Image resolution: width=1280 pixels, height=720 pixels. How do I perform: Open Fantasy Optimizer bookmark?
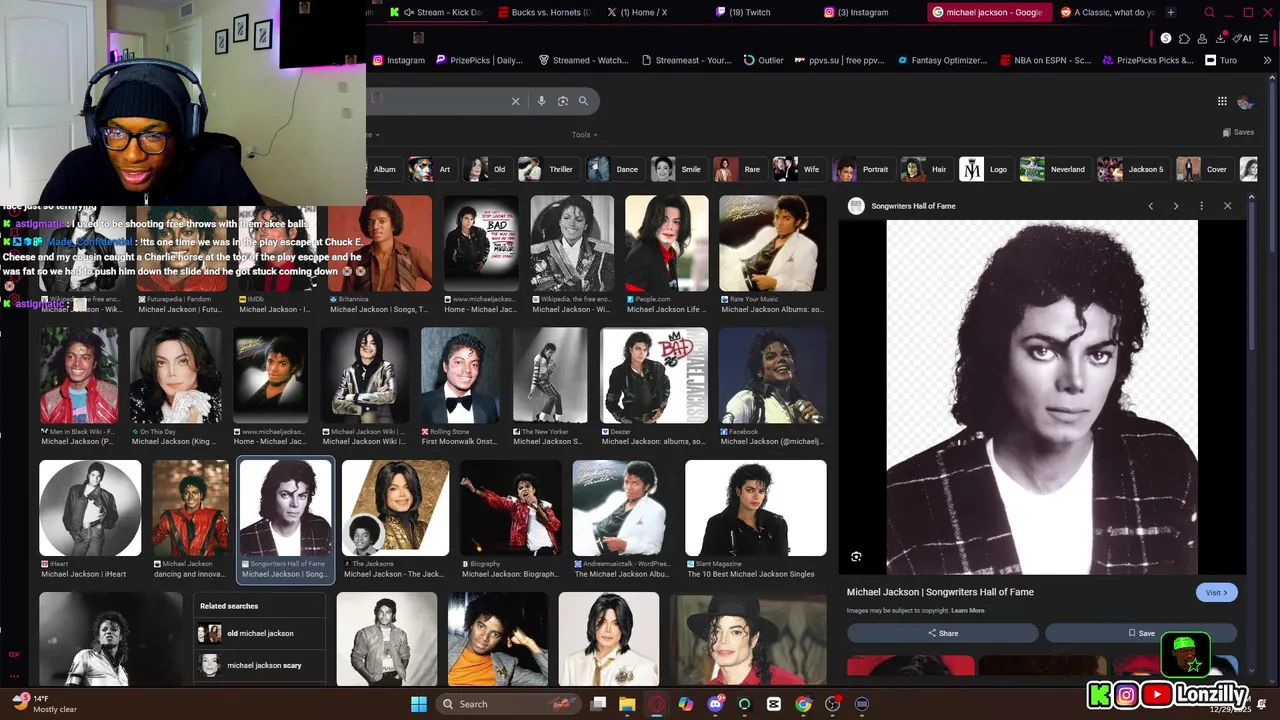click(x=942, y=60)
